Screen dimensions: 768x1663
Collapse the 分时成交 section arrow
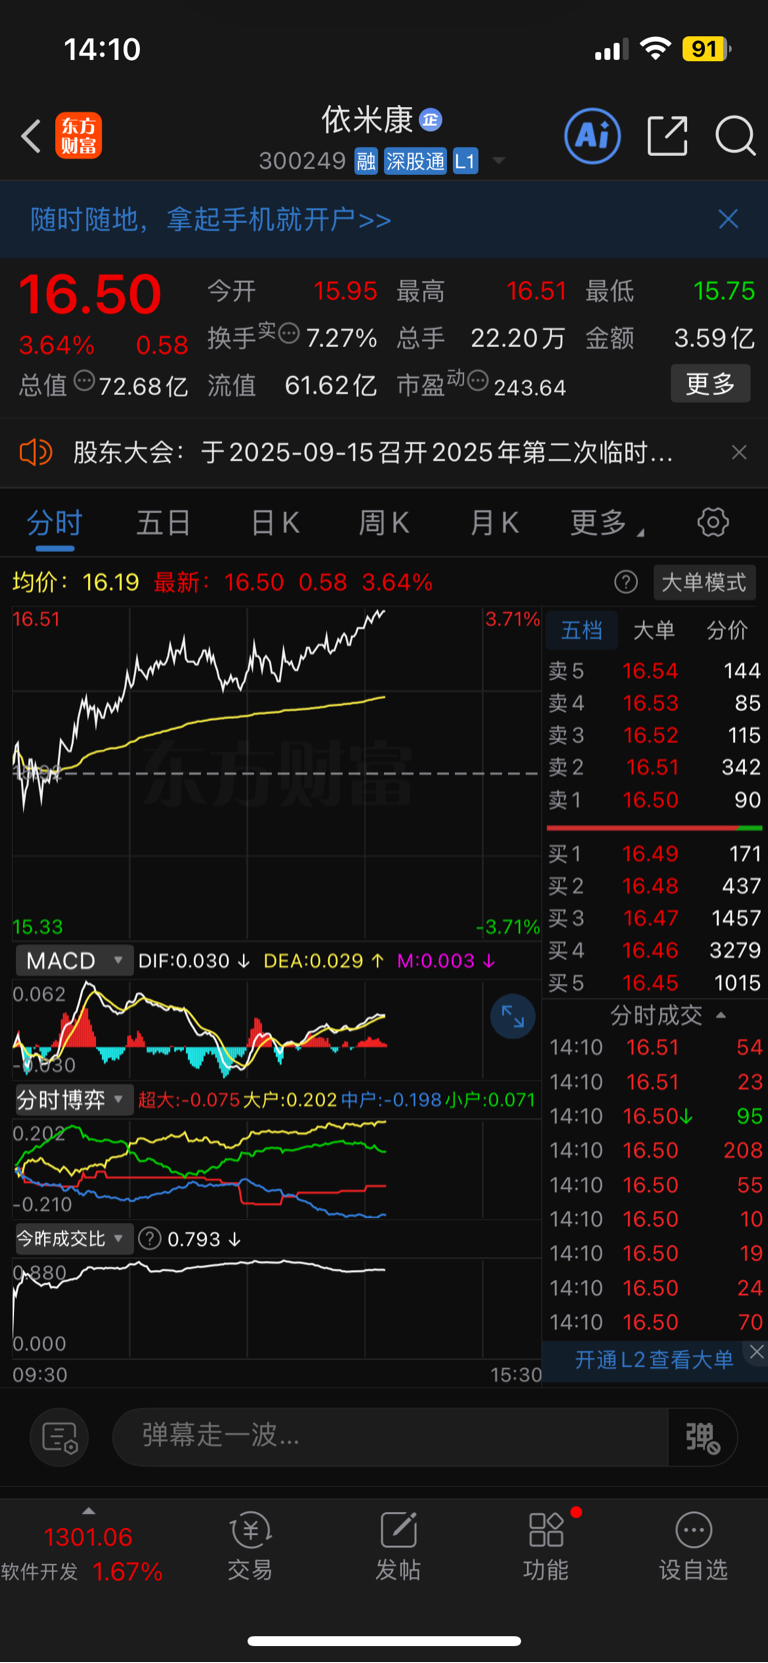click(x=721, y=1015)
